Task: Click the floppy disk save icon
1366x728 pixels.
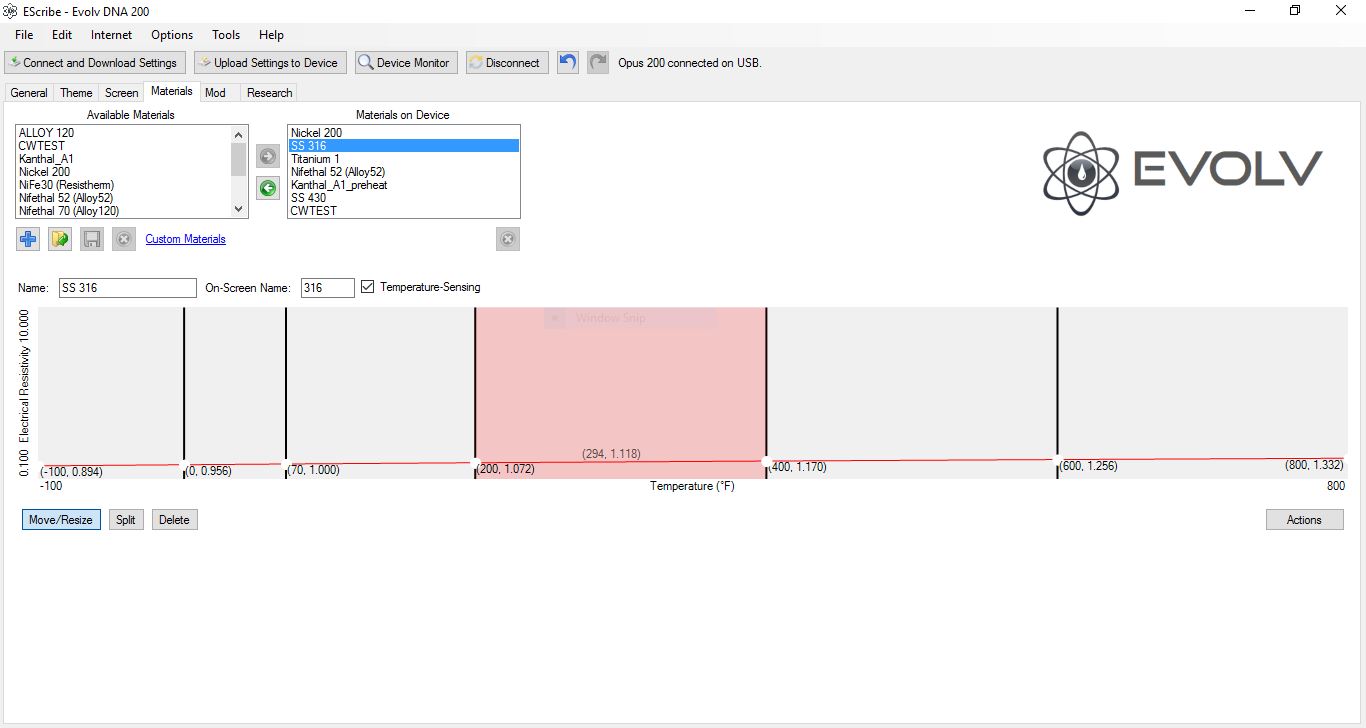Action: pos(92,239)
